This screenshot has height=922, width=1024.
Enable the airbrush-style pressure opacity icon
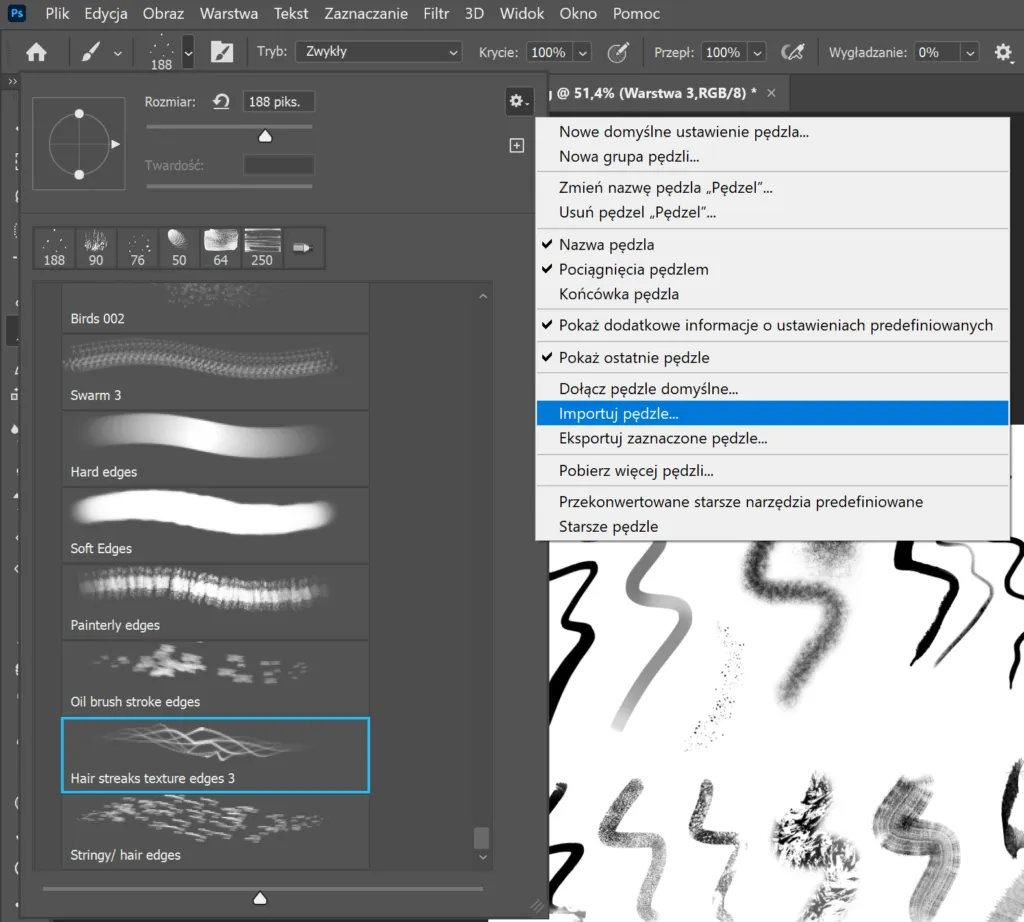(x=618, y=52)
